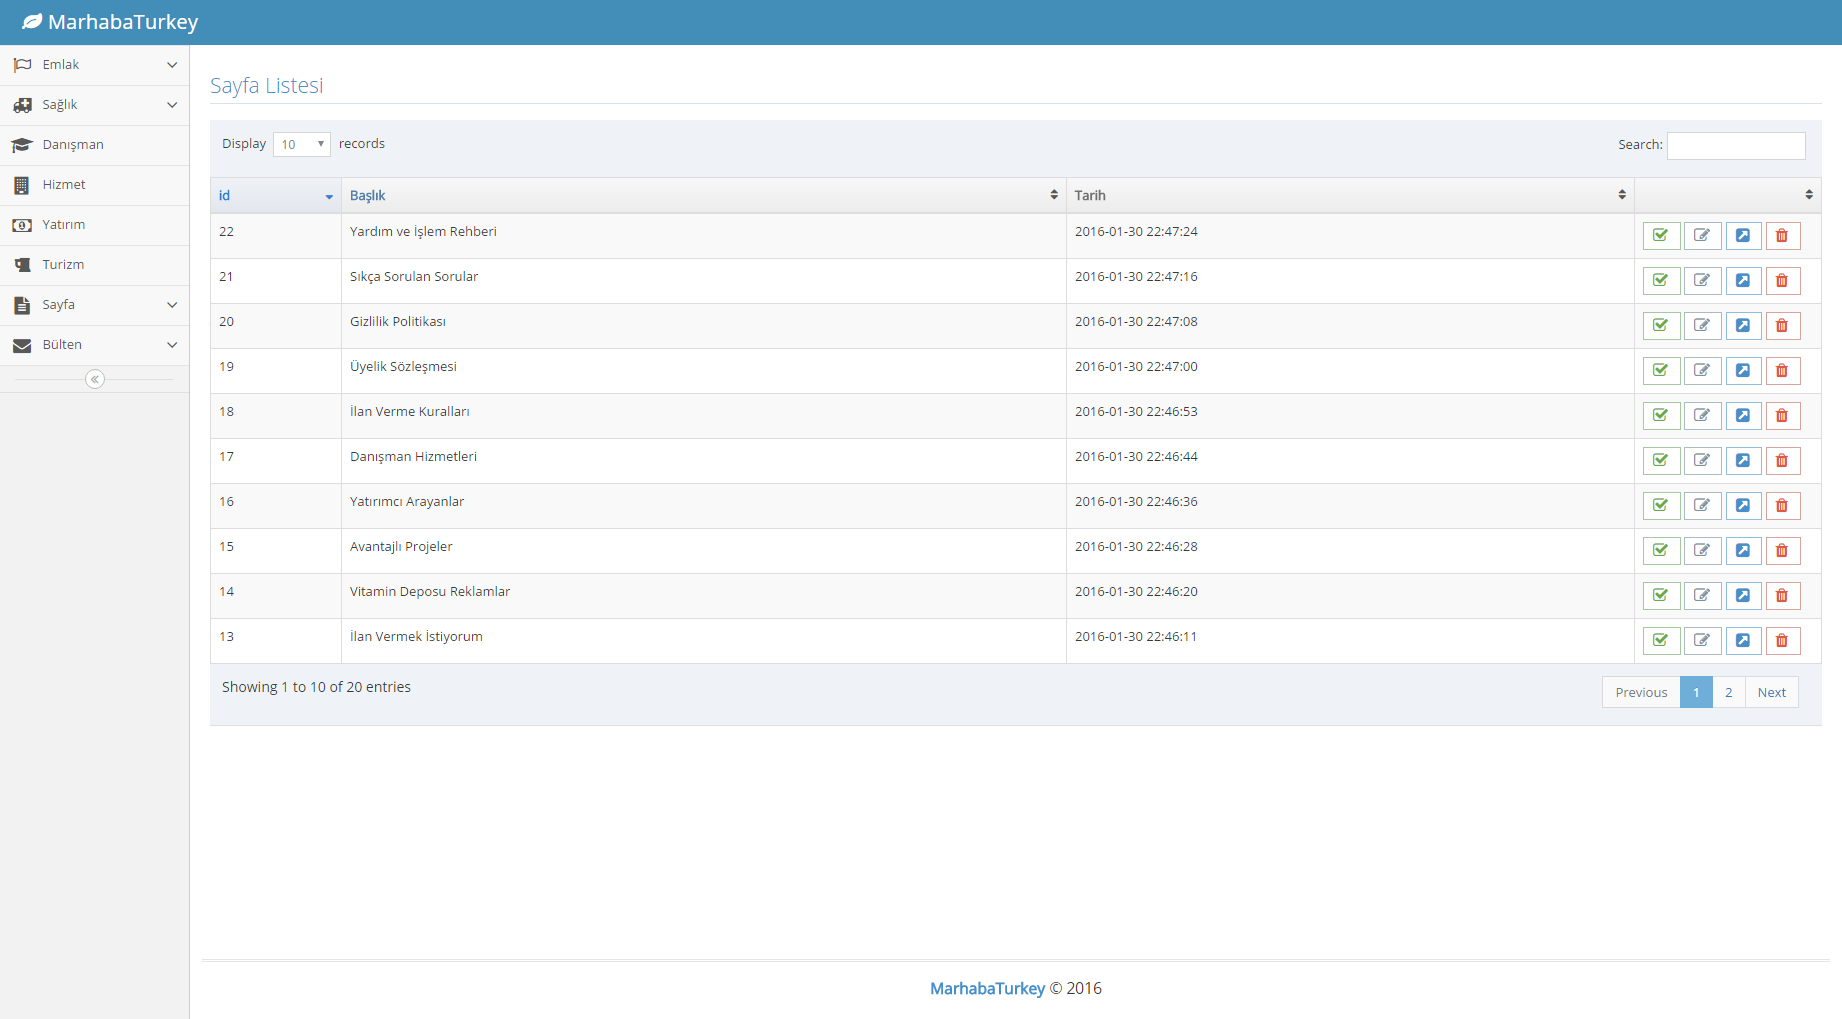Open the blue external link icon for Gizlilik Politikası
The image size is (1842, 1019).
point(1743,326)
